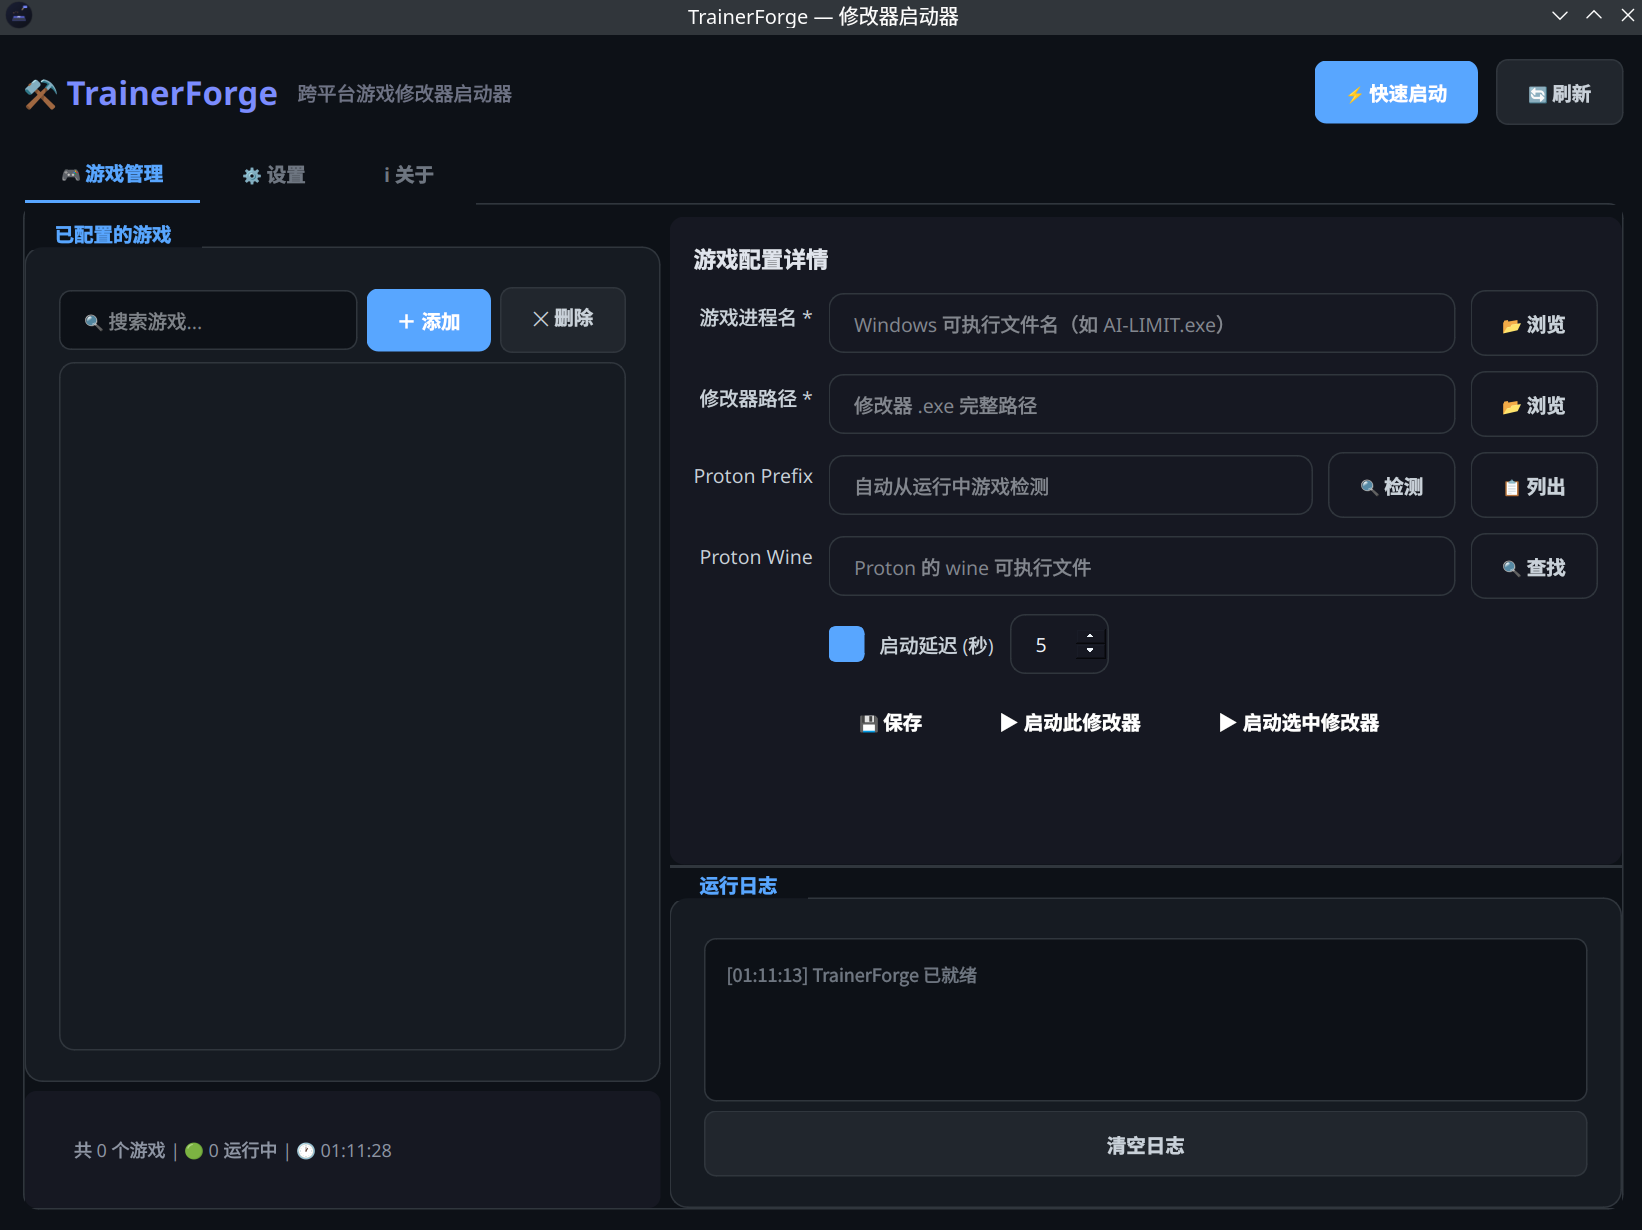The width and height of the screenshot is (1642, 1230).
Task: Browse for the game process executable
Action: pyautogui.click(x=1534, y=324)
